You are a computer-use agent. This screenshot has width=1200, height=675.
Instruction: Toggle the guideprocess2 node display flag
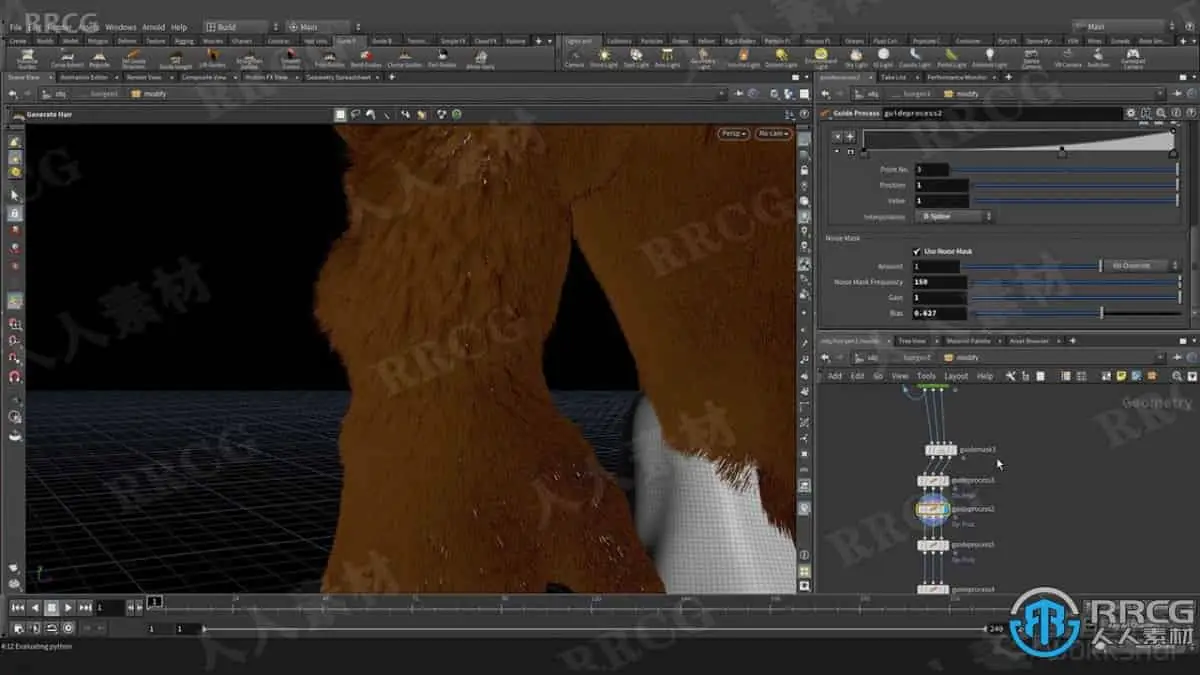[944, 509]
